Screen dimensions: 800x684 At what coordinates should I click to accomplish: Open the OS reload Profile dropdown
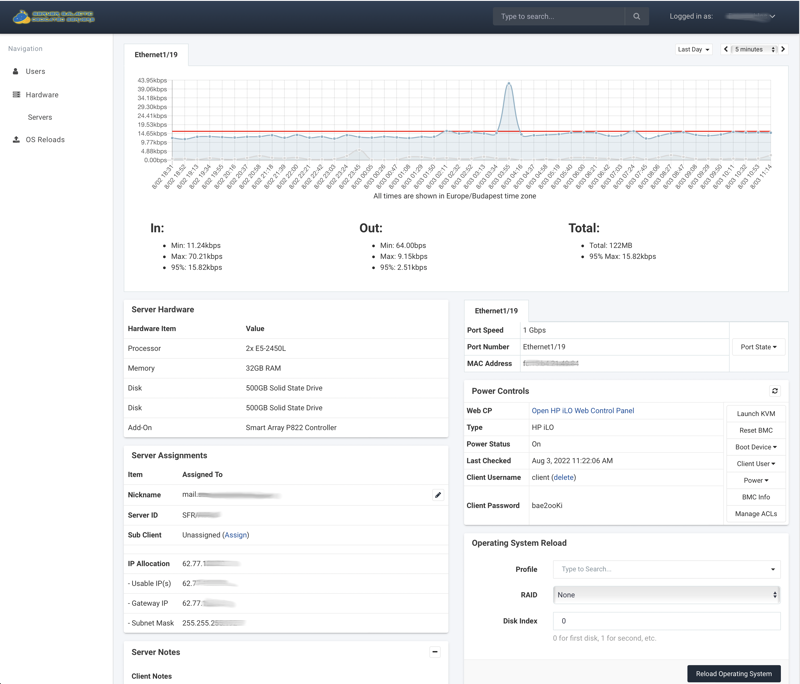(x=667, y=569)
